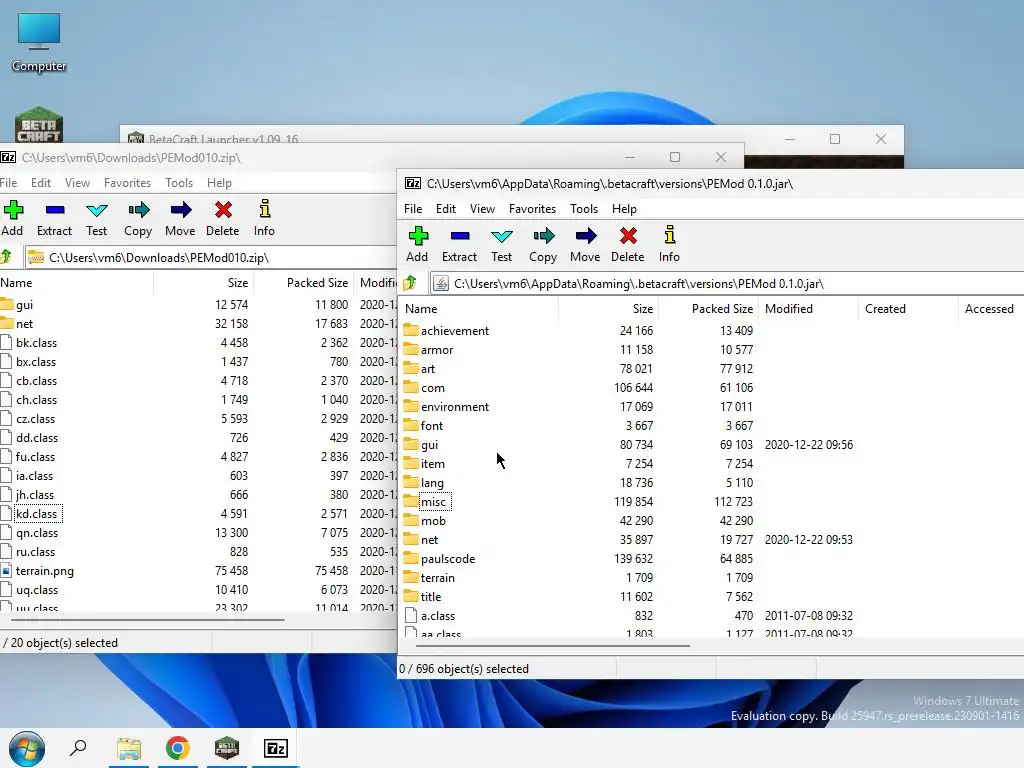Click Add icon in PEMod010.zip window
The image size is (1024, 768).
coord(13,210)
